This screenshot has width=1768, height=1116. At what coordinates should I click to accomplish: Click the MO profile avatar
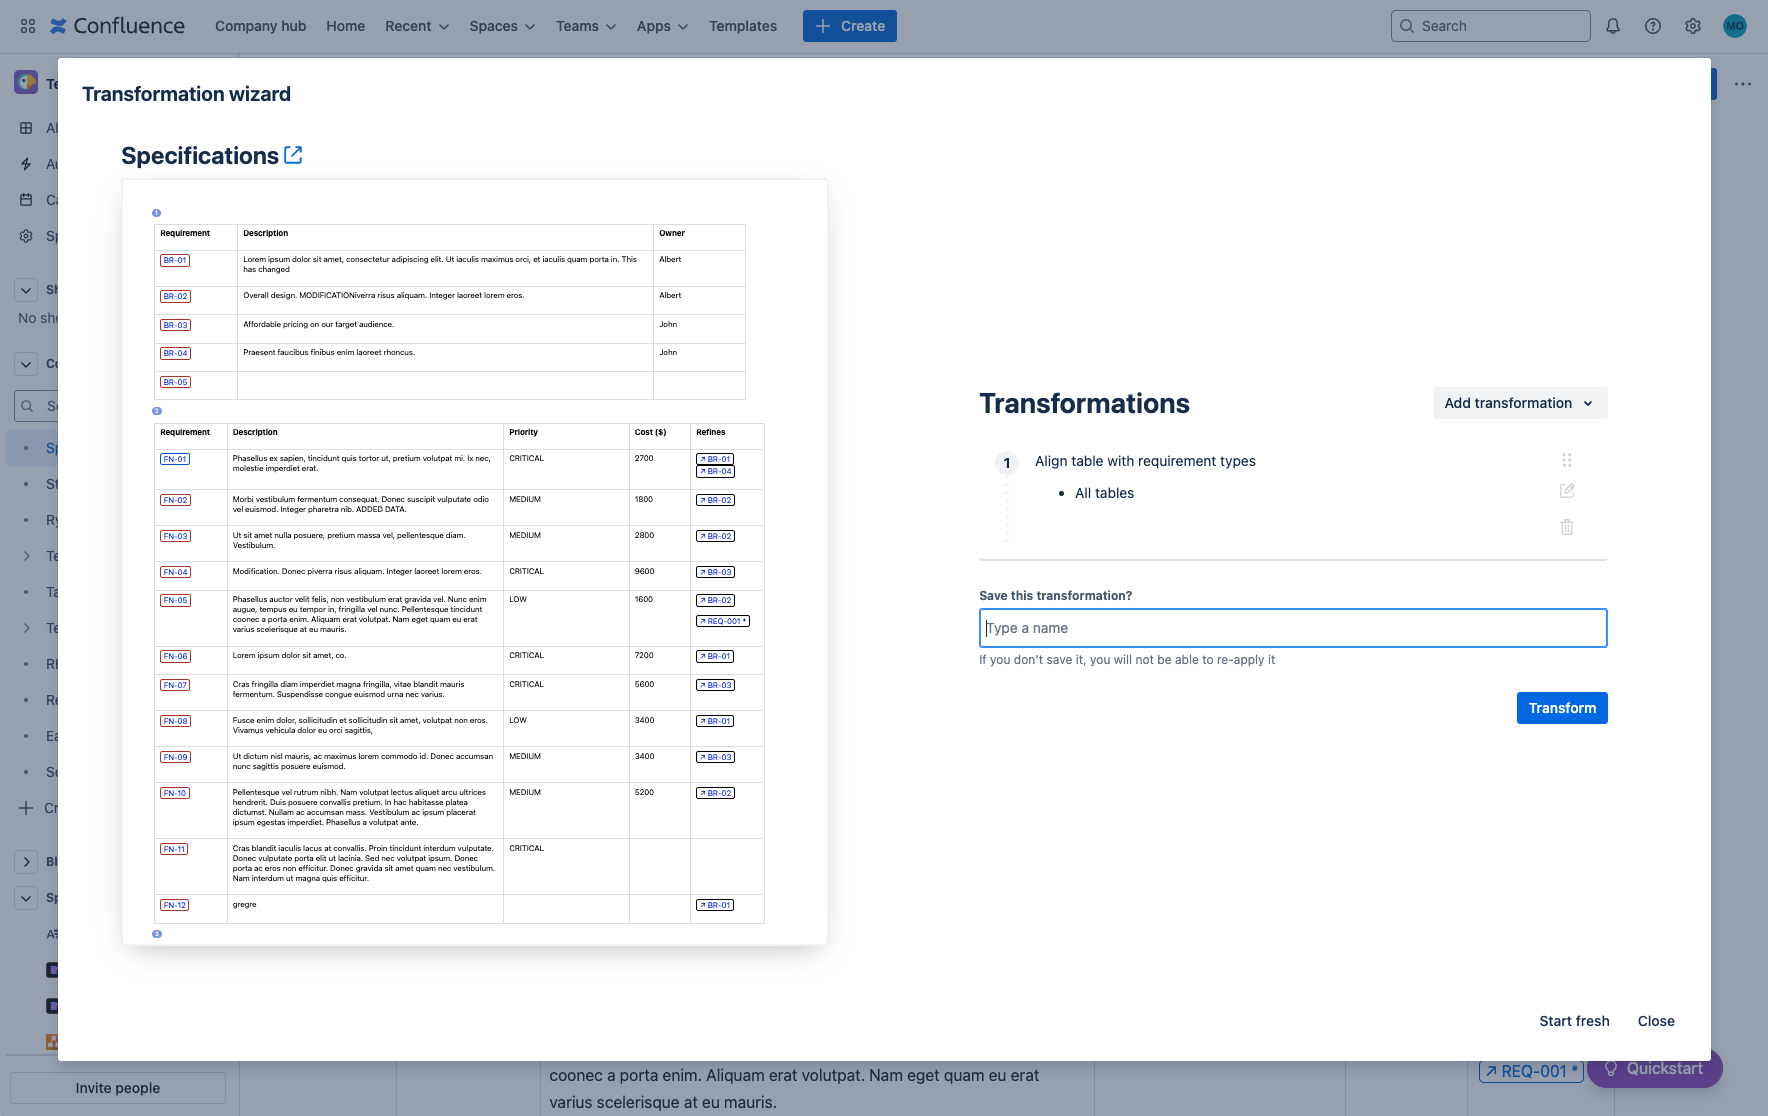coord(1735,26)
